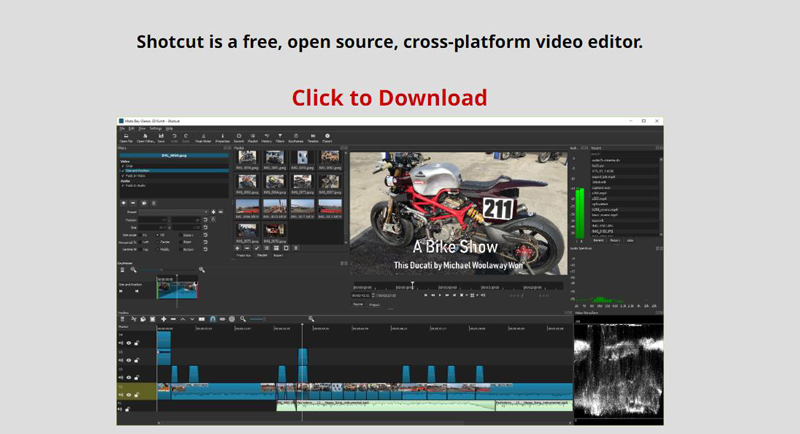Image resolution: width=800 pixels, height=434 pixels.
Task: Select the Distort size mode radio button
Action: pos(181,235)
